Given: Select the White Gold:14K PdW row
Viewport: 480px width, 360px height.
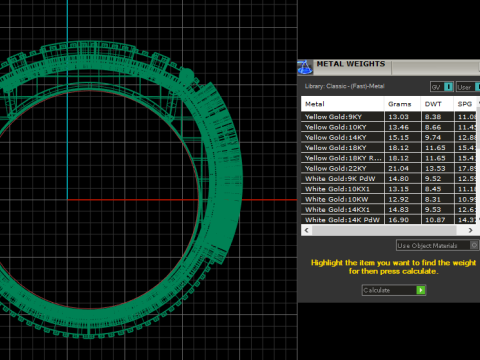Looking at the screenshot, I should (x=389, y=220).
